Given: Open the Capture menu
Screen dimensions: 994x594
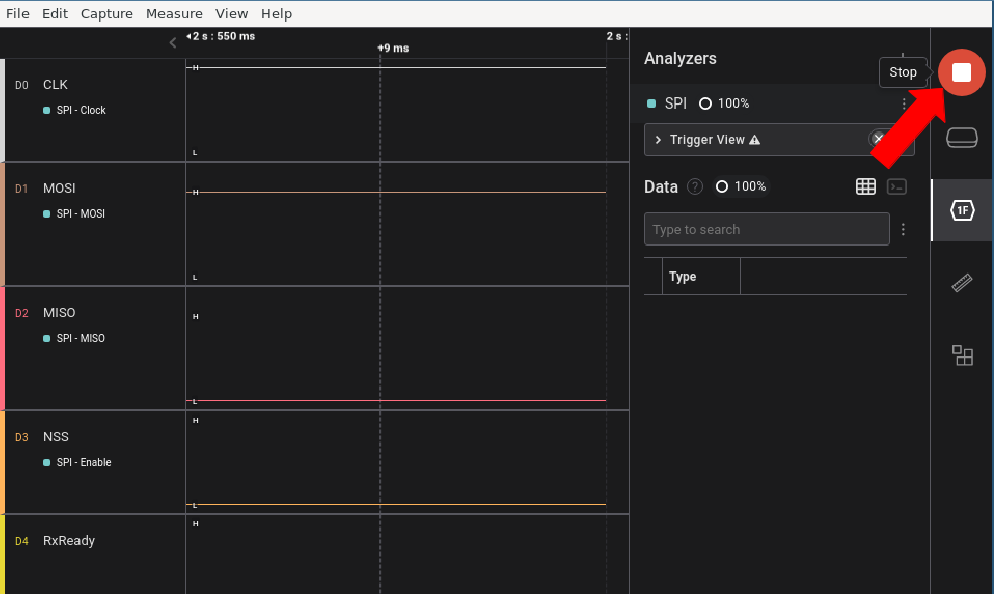Looking at the screenshot, I should coord(107,13).
